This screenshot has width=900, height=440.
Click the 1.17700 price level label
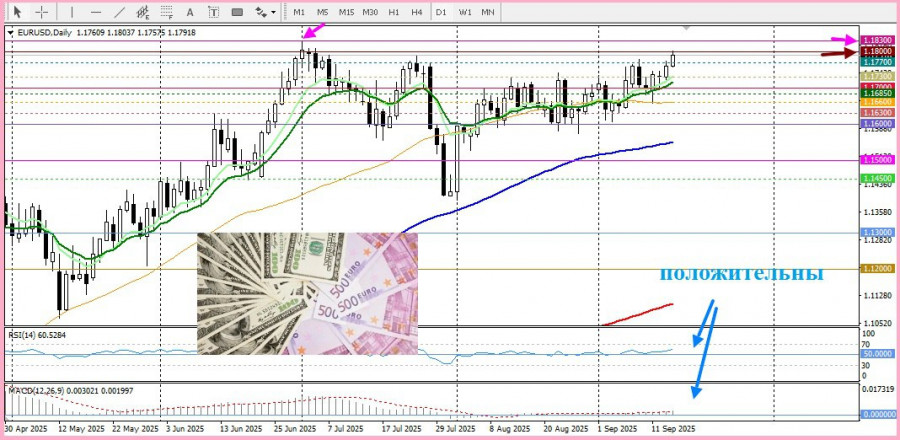pos(876,61)
